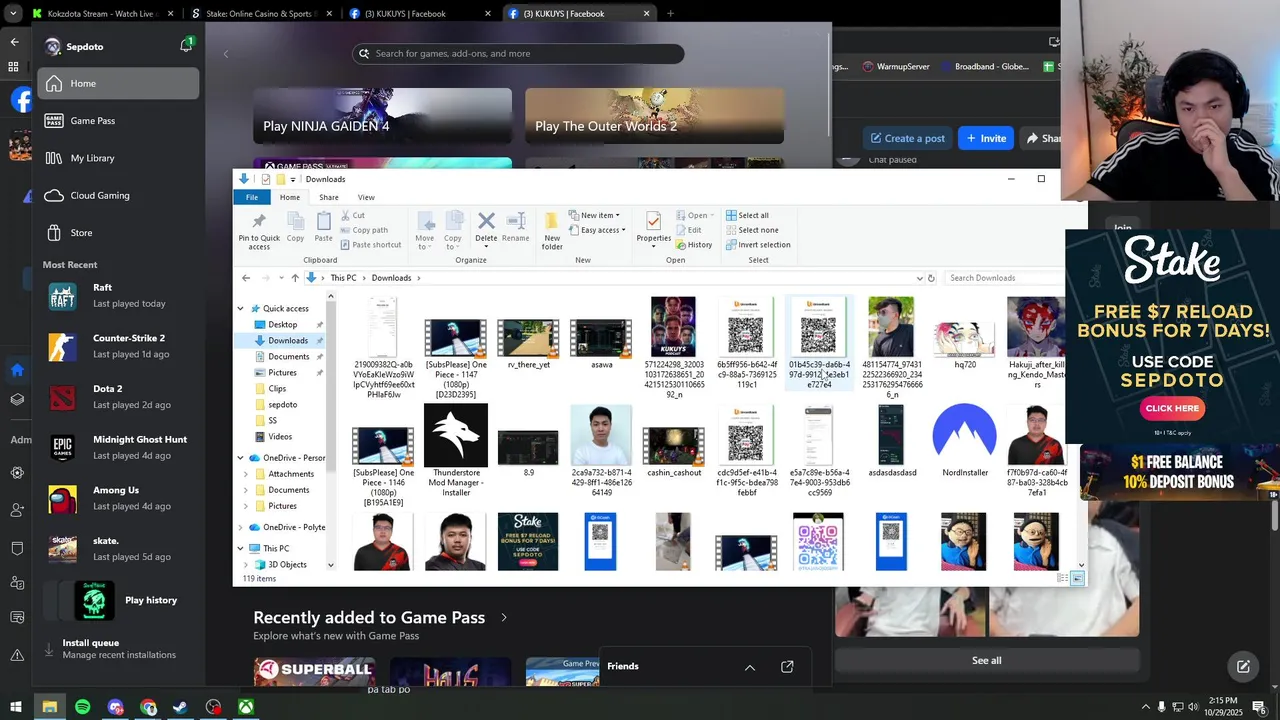Image resolution: width=1280 pixels, height=720 pixels.
Task: Click the Xbox search games field
Action: (518, 54)
